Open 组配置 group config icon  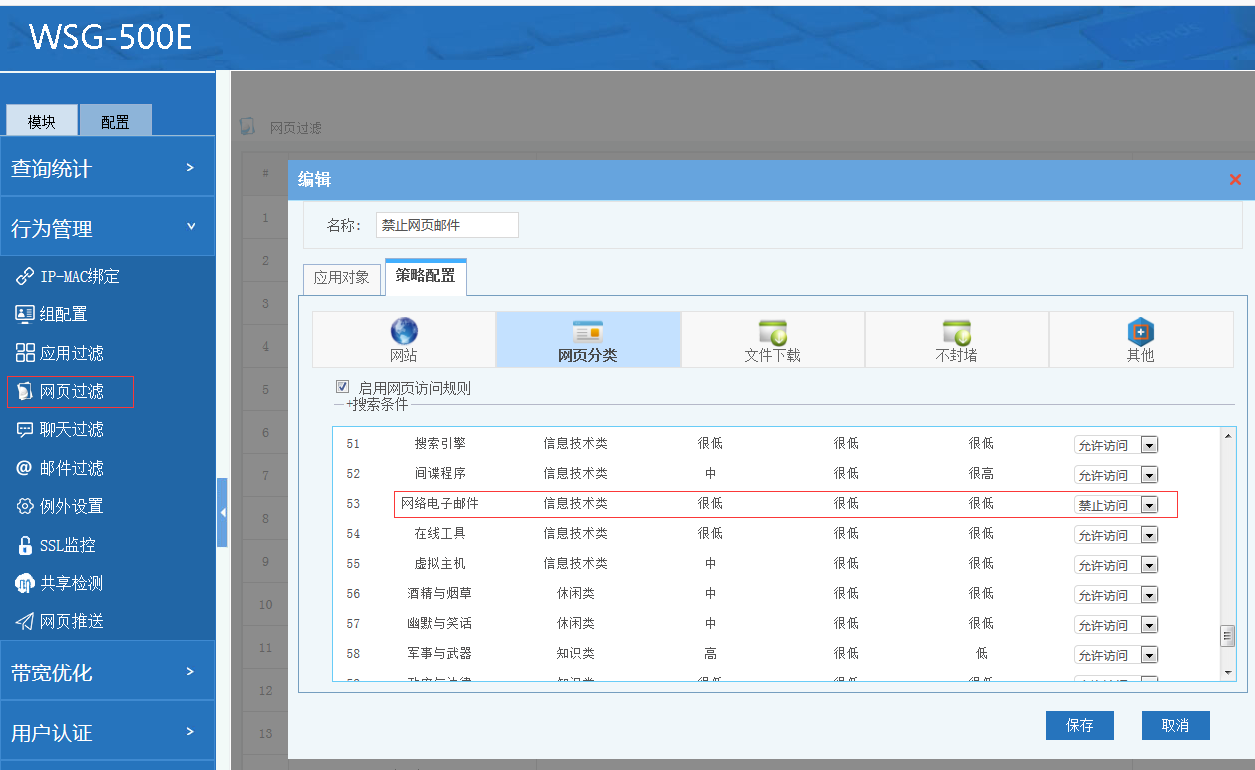click(25, 314)
